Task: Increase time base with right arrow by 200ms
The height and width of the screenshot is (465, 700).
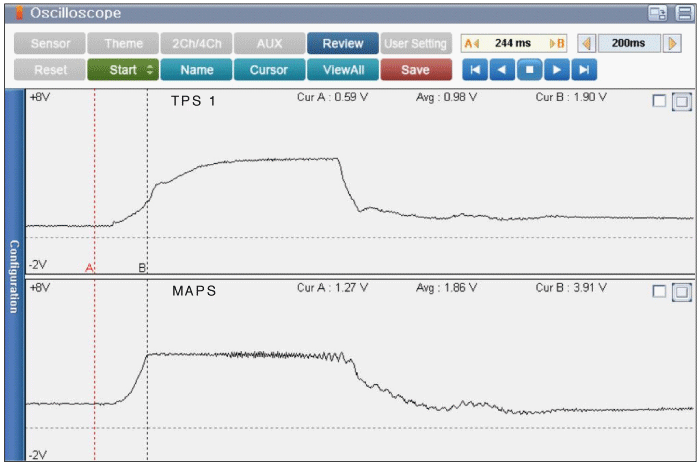Action: (672, 43)
